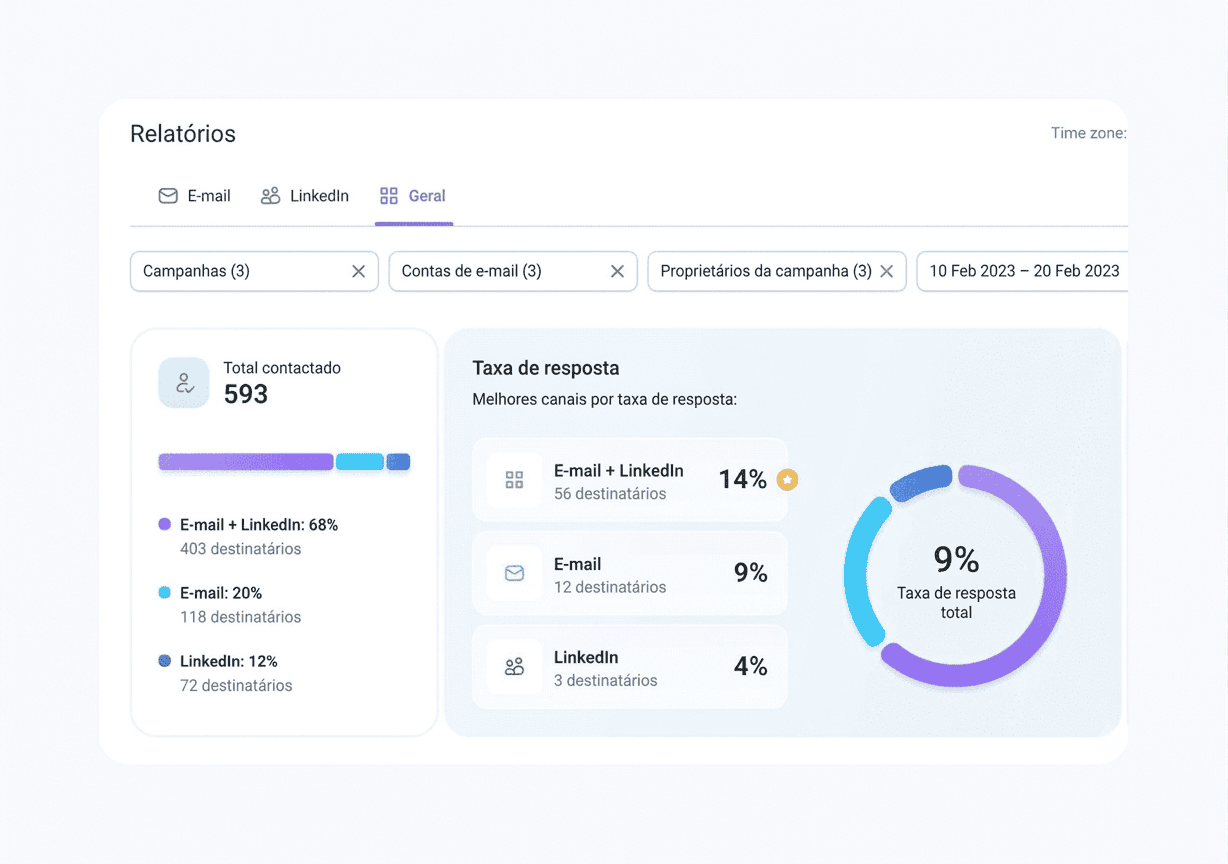This screenshot has width=1228, height=864.
Task: Click the people icon beside LinkedIn tab
Action: 270,196
